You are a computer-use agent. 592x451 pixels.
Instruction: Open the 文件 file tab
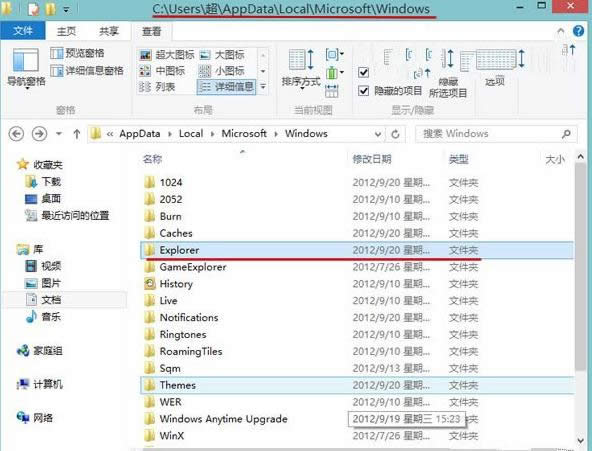(x=23, y=31)
